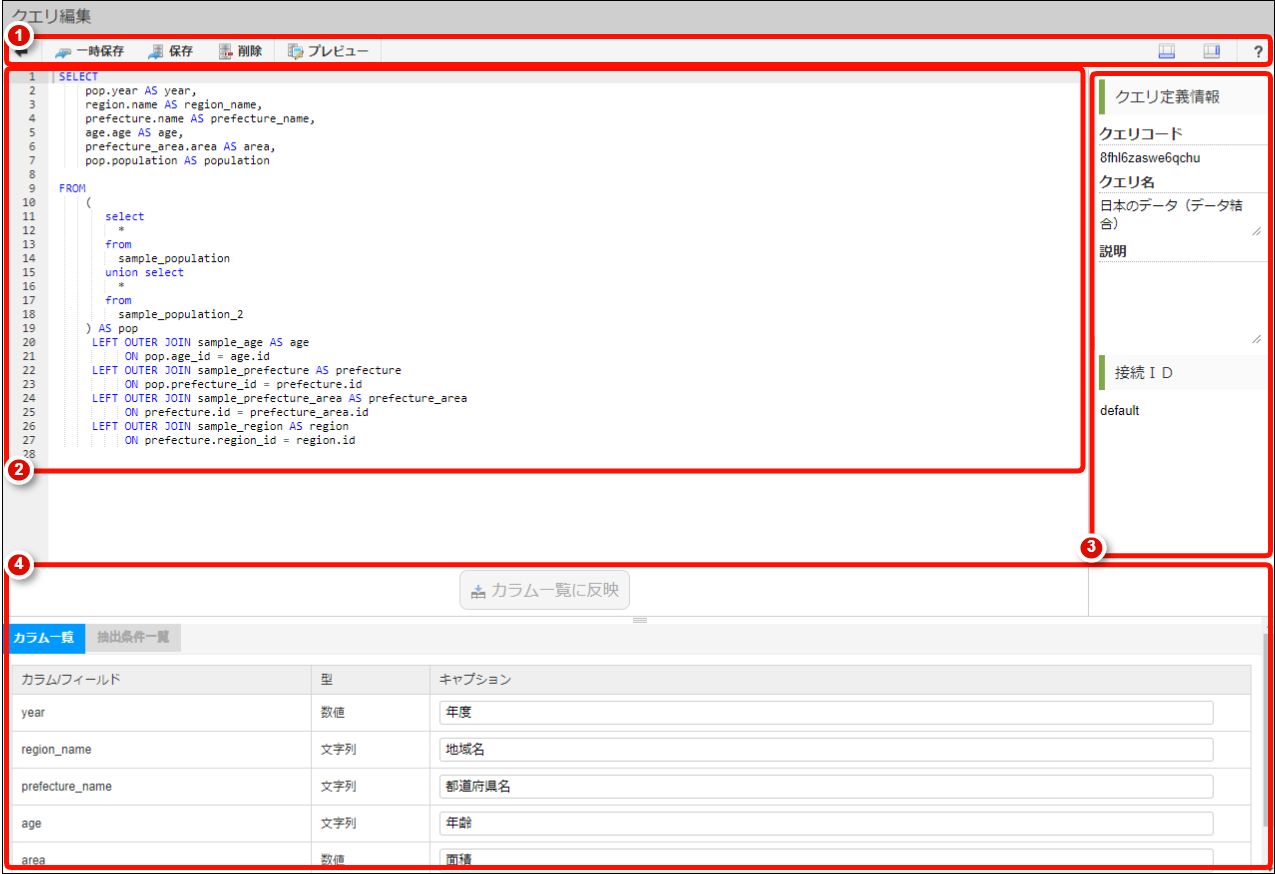Click line number 28 in editor gutter
The image size is (1275, 874).
coord(29,454)
